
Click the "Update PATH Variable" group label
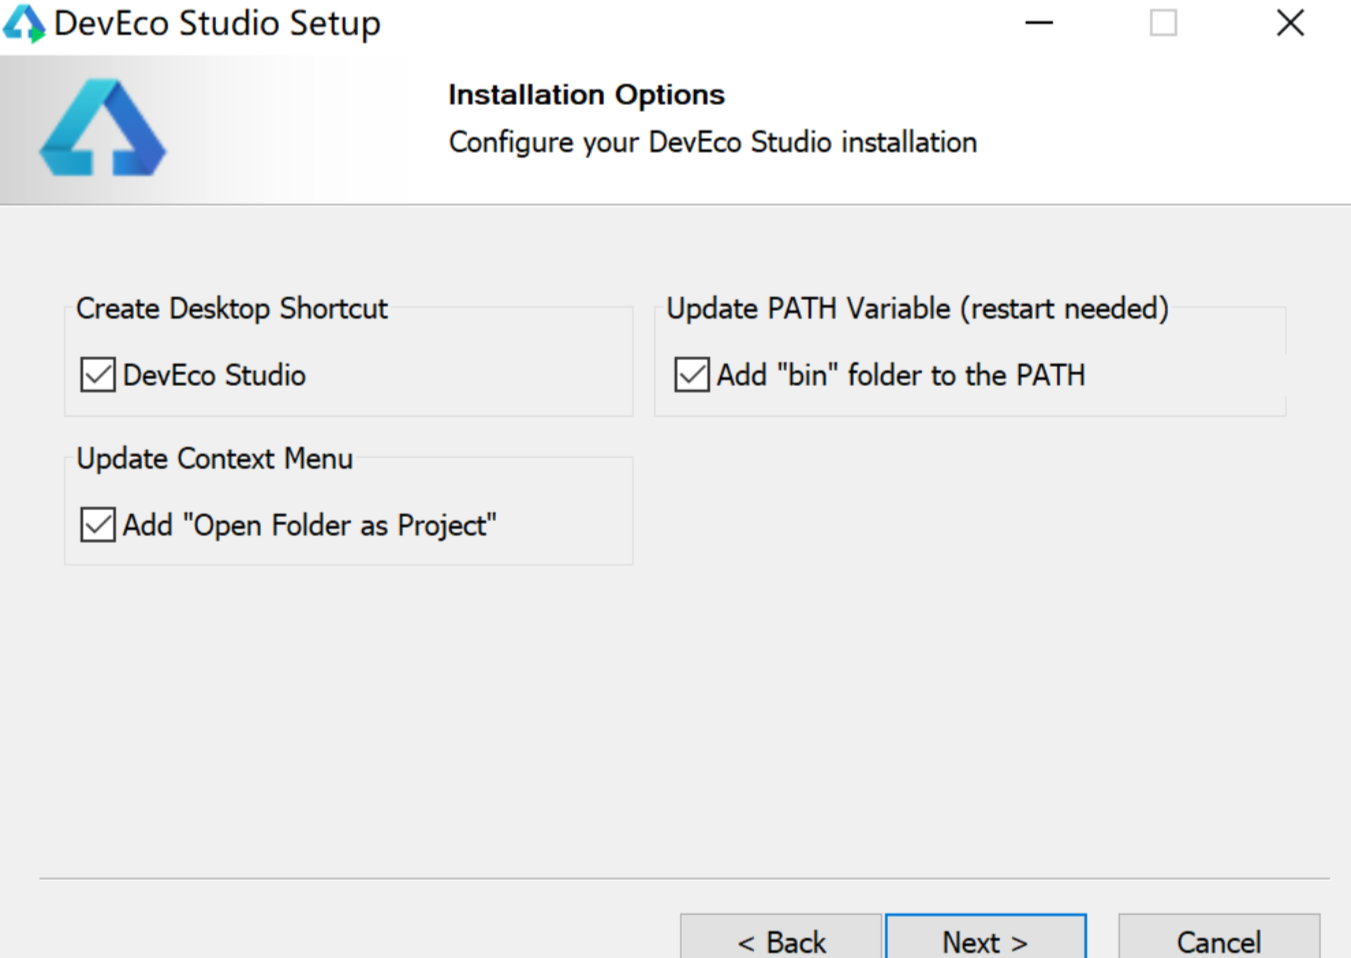pyautogui.click(x=917, y=308)
